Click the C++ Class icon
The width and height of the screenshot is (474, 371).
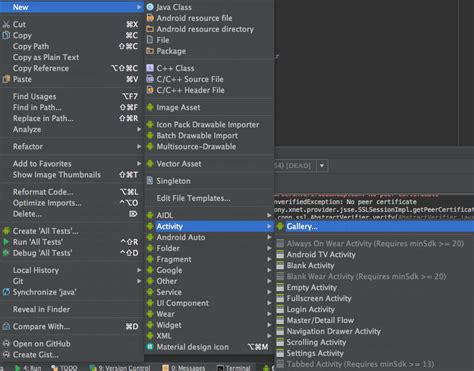(x=150, y=68)
